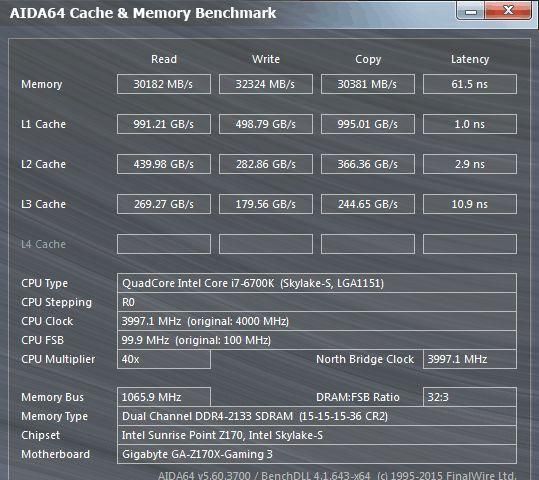Click the Memory Type DDR4-2133 field
This screenshot has width=539, height=480.
click(317, 416)
